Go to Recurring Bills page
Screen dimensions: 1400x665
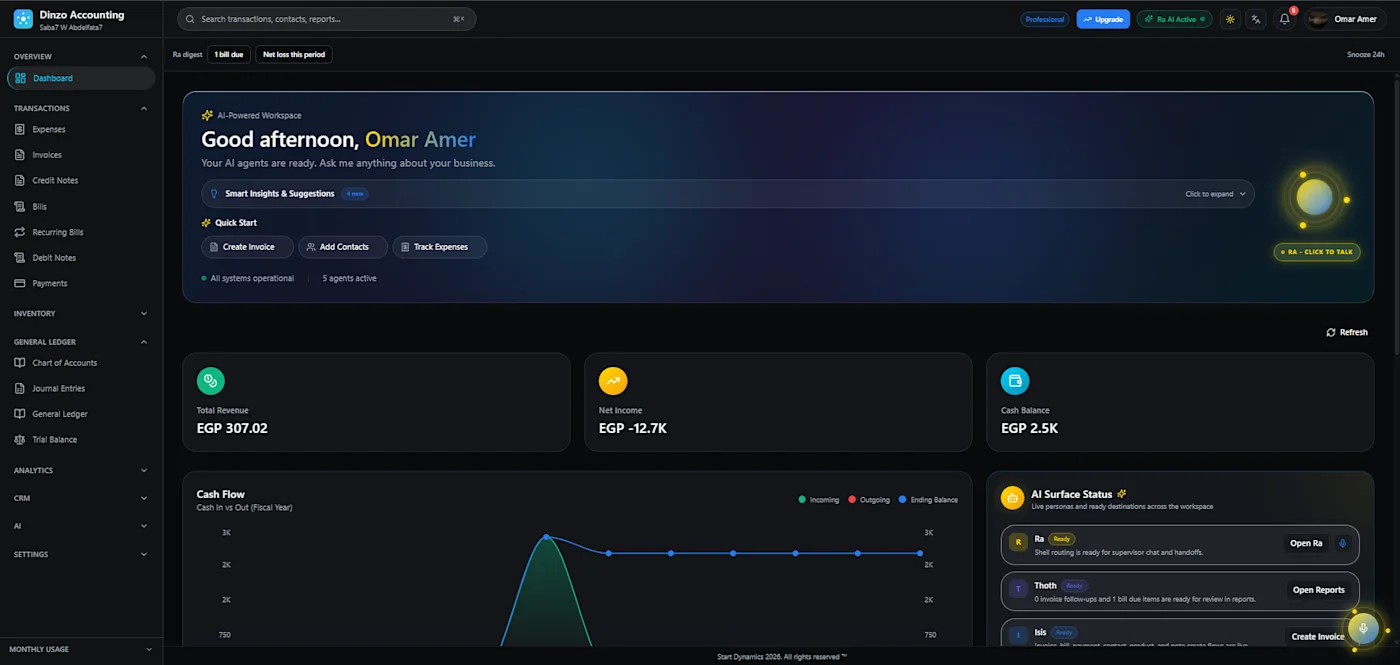tap(81, 232)
